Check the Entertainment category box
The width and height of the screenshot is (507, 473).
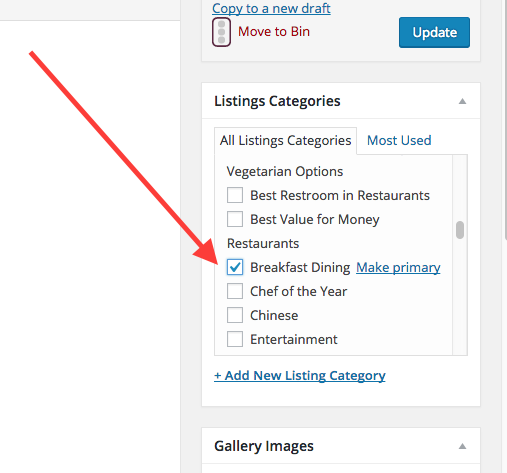pyautogui.click(x=235, y=339)
